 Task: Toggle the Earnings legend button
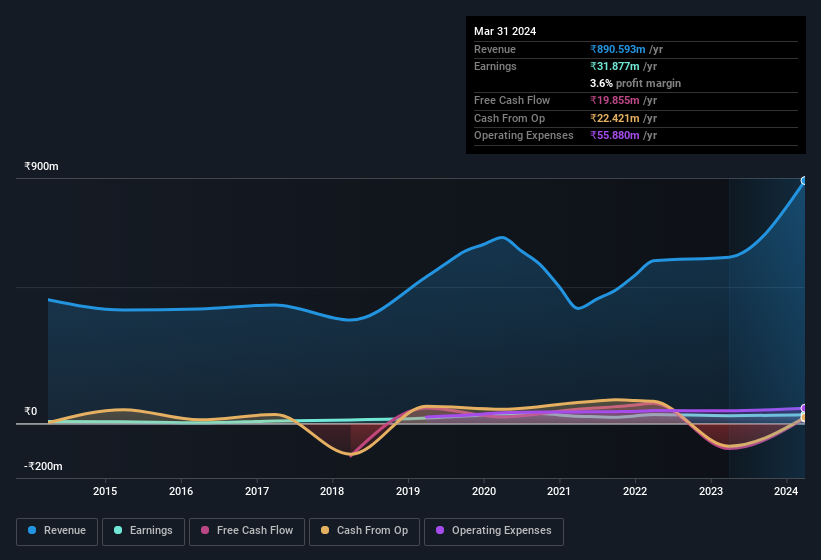(x=143, y=531)
